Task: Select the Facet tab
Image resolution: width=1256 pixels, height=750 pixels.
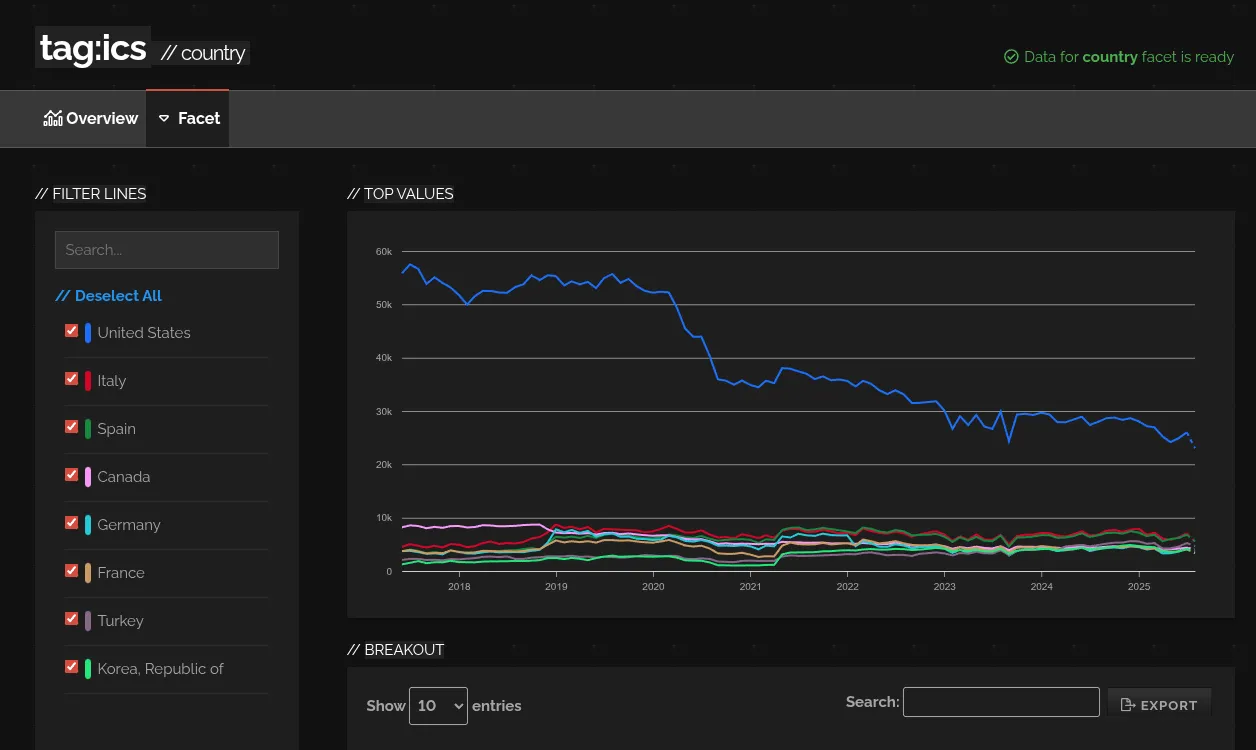Action: [188, 118]
